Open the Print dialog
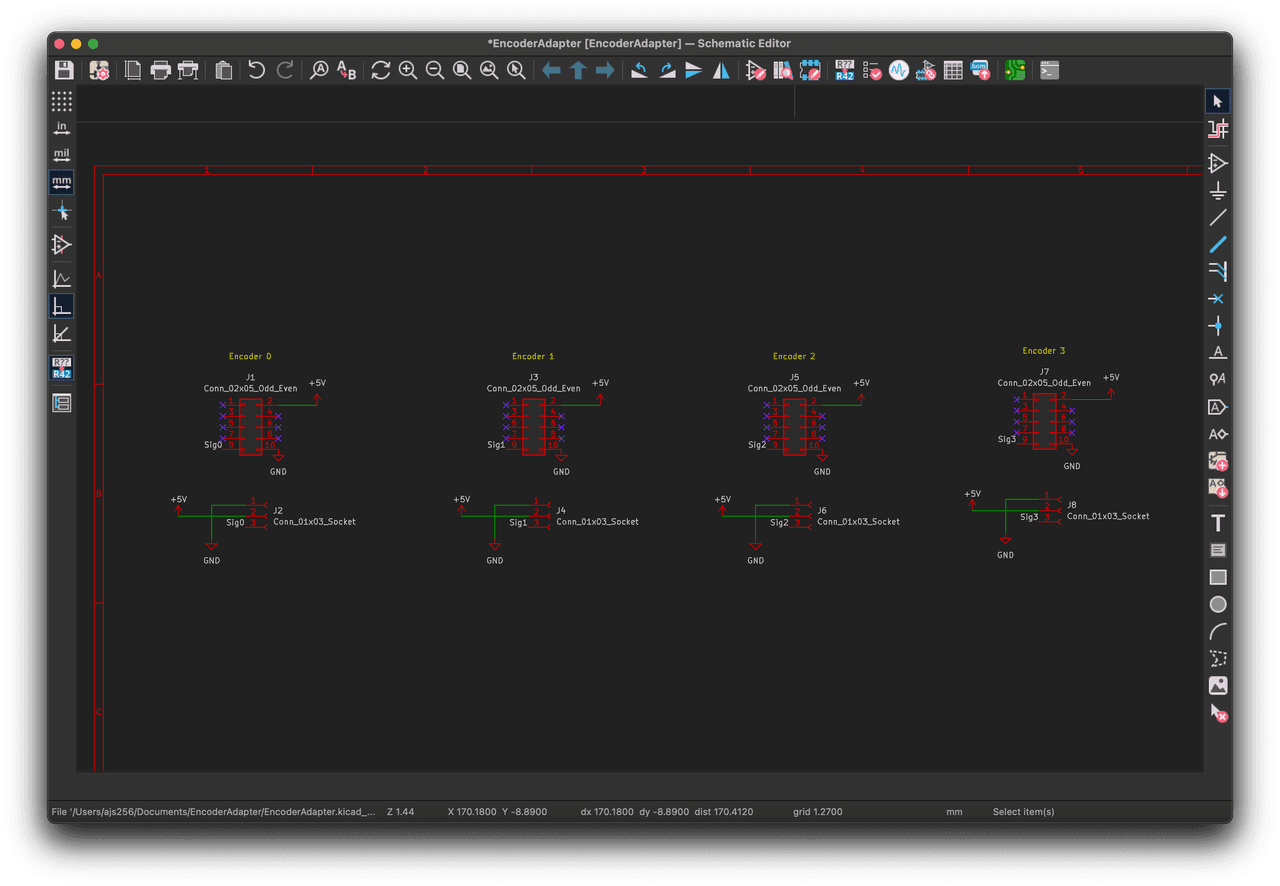 [x=160, y=70]
